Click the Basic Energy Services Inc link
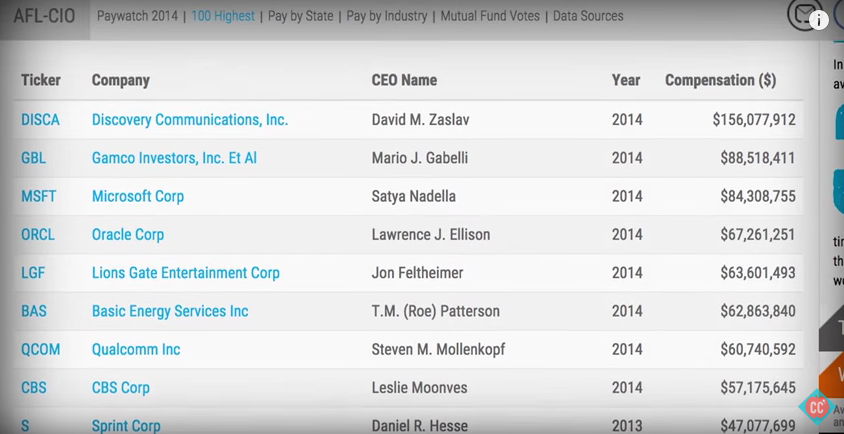The width and height of the screenshot is (844, 434). (x=170, y=311)
